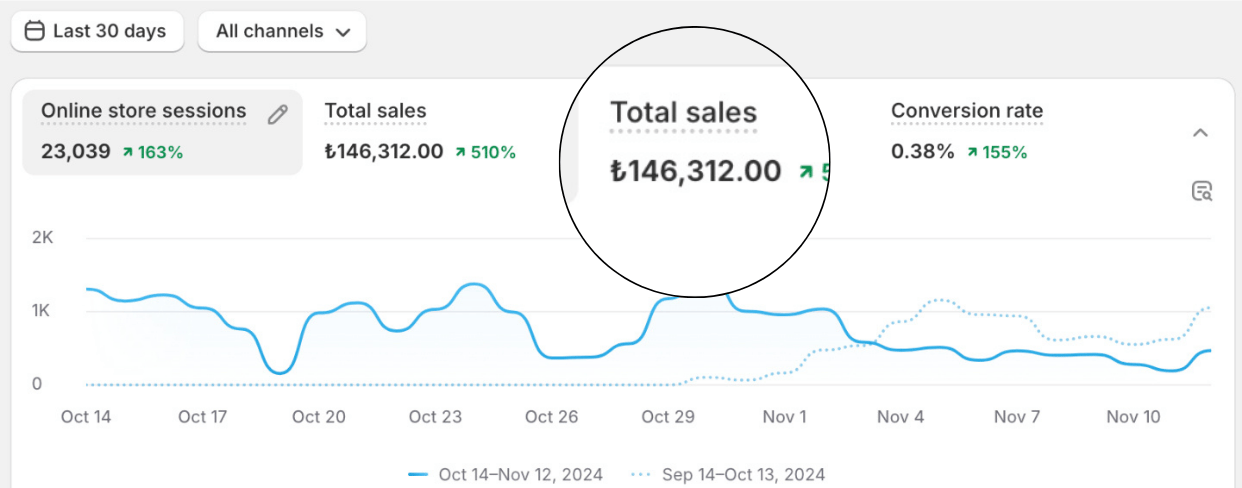Toggle the Oct 14–Nov 12, 2024 legend series
Screen dimensions: 1242x488
pos(520,474)
